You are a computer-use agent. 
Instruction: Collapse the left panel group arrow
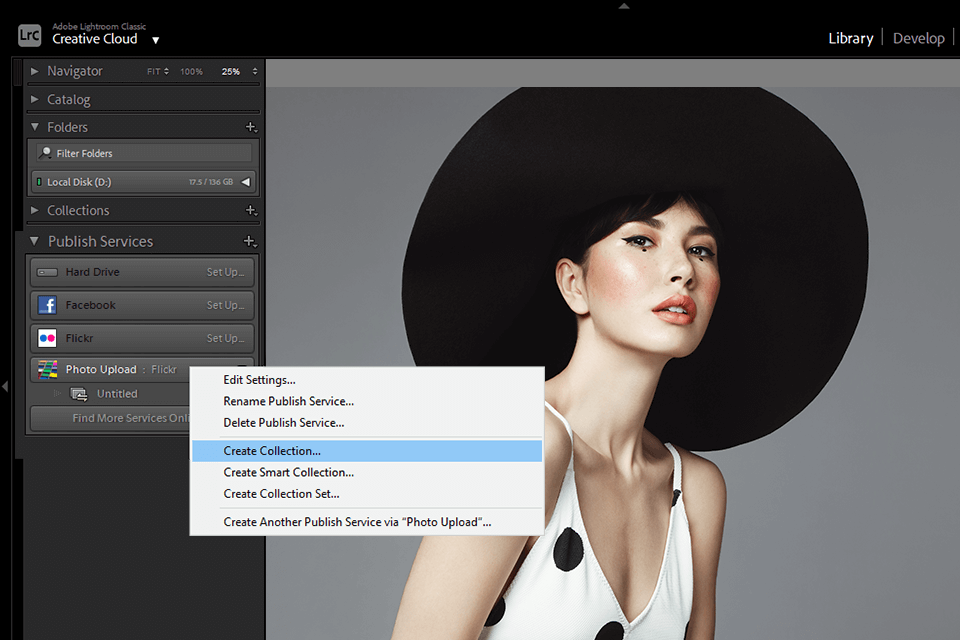5,386
